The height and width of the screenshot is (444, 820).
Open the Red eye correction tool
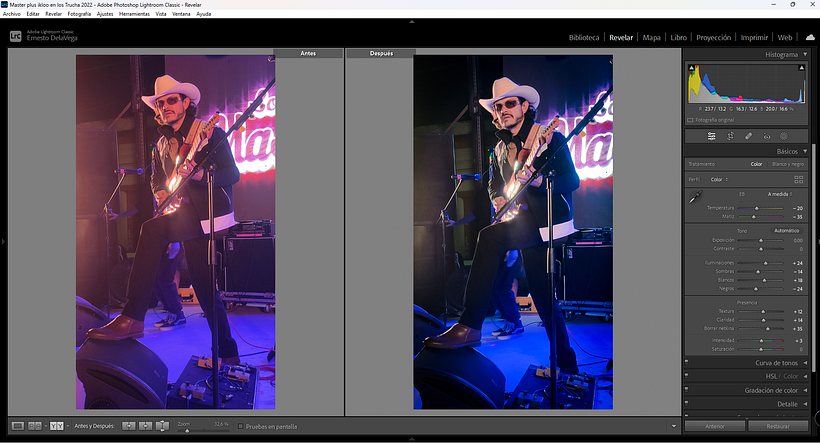(766, 136)
